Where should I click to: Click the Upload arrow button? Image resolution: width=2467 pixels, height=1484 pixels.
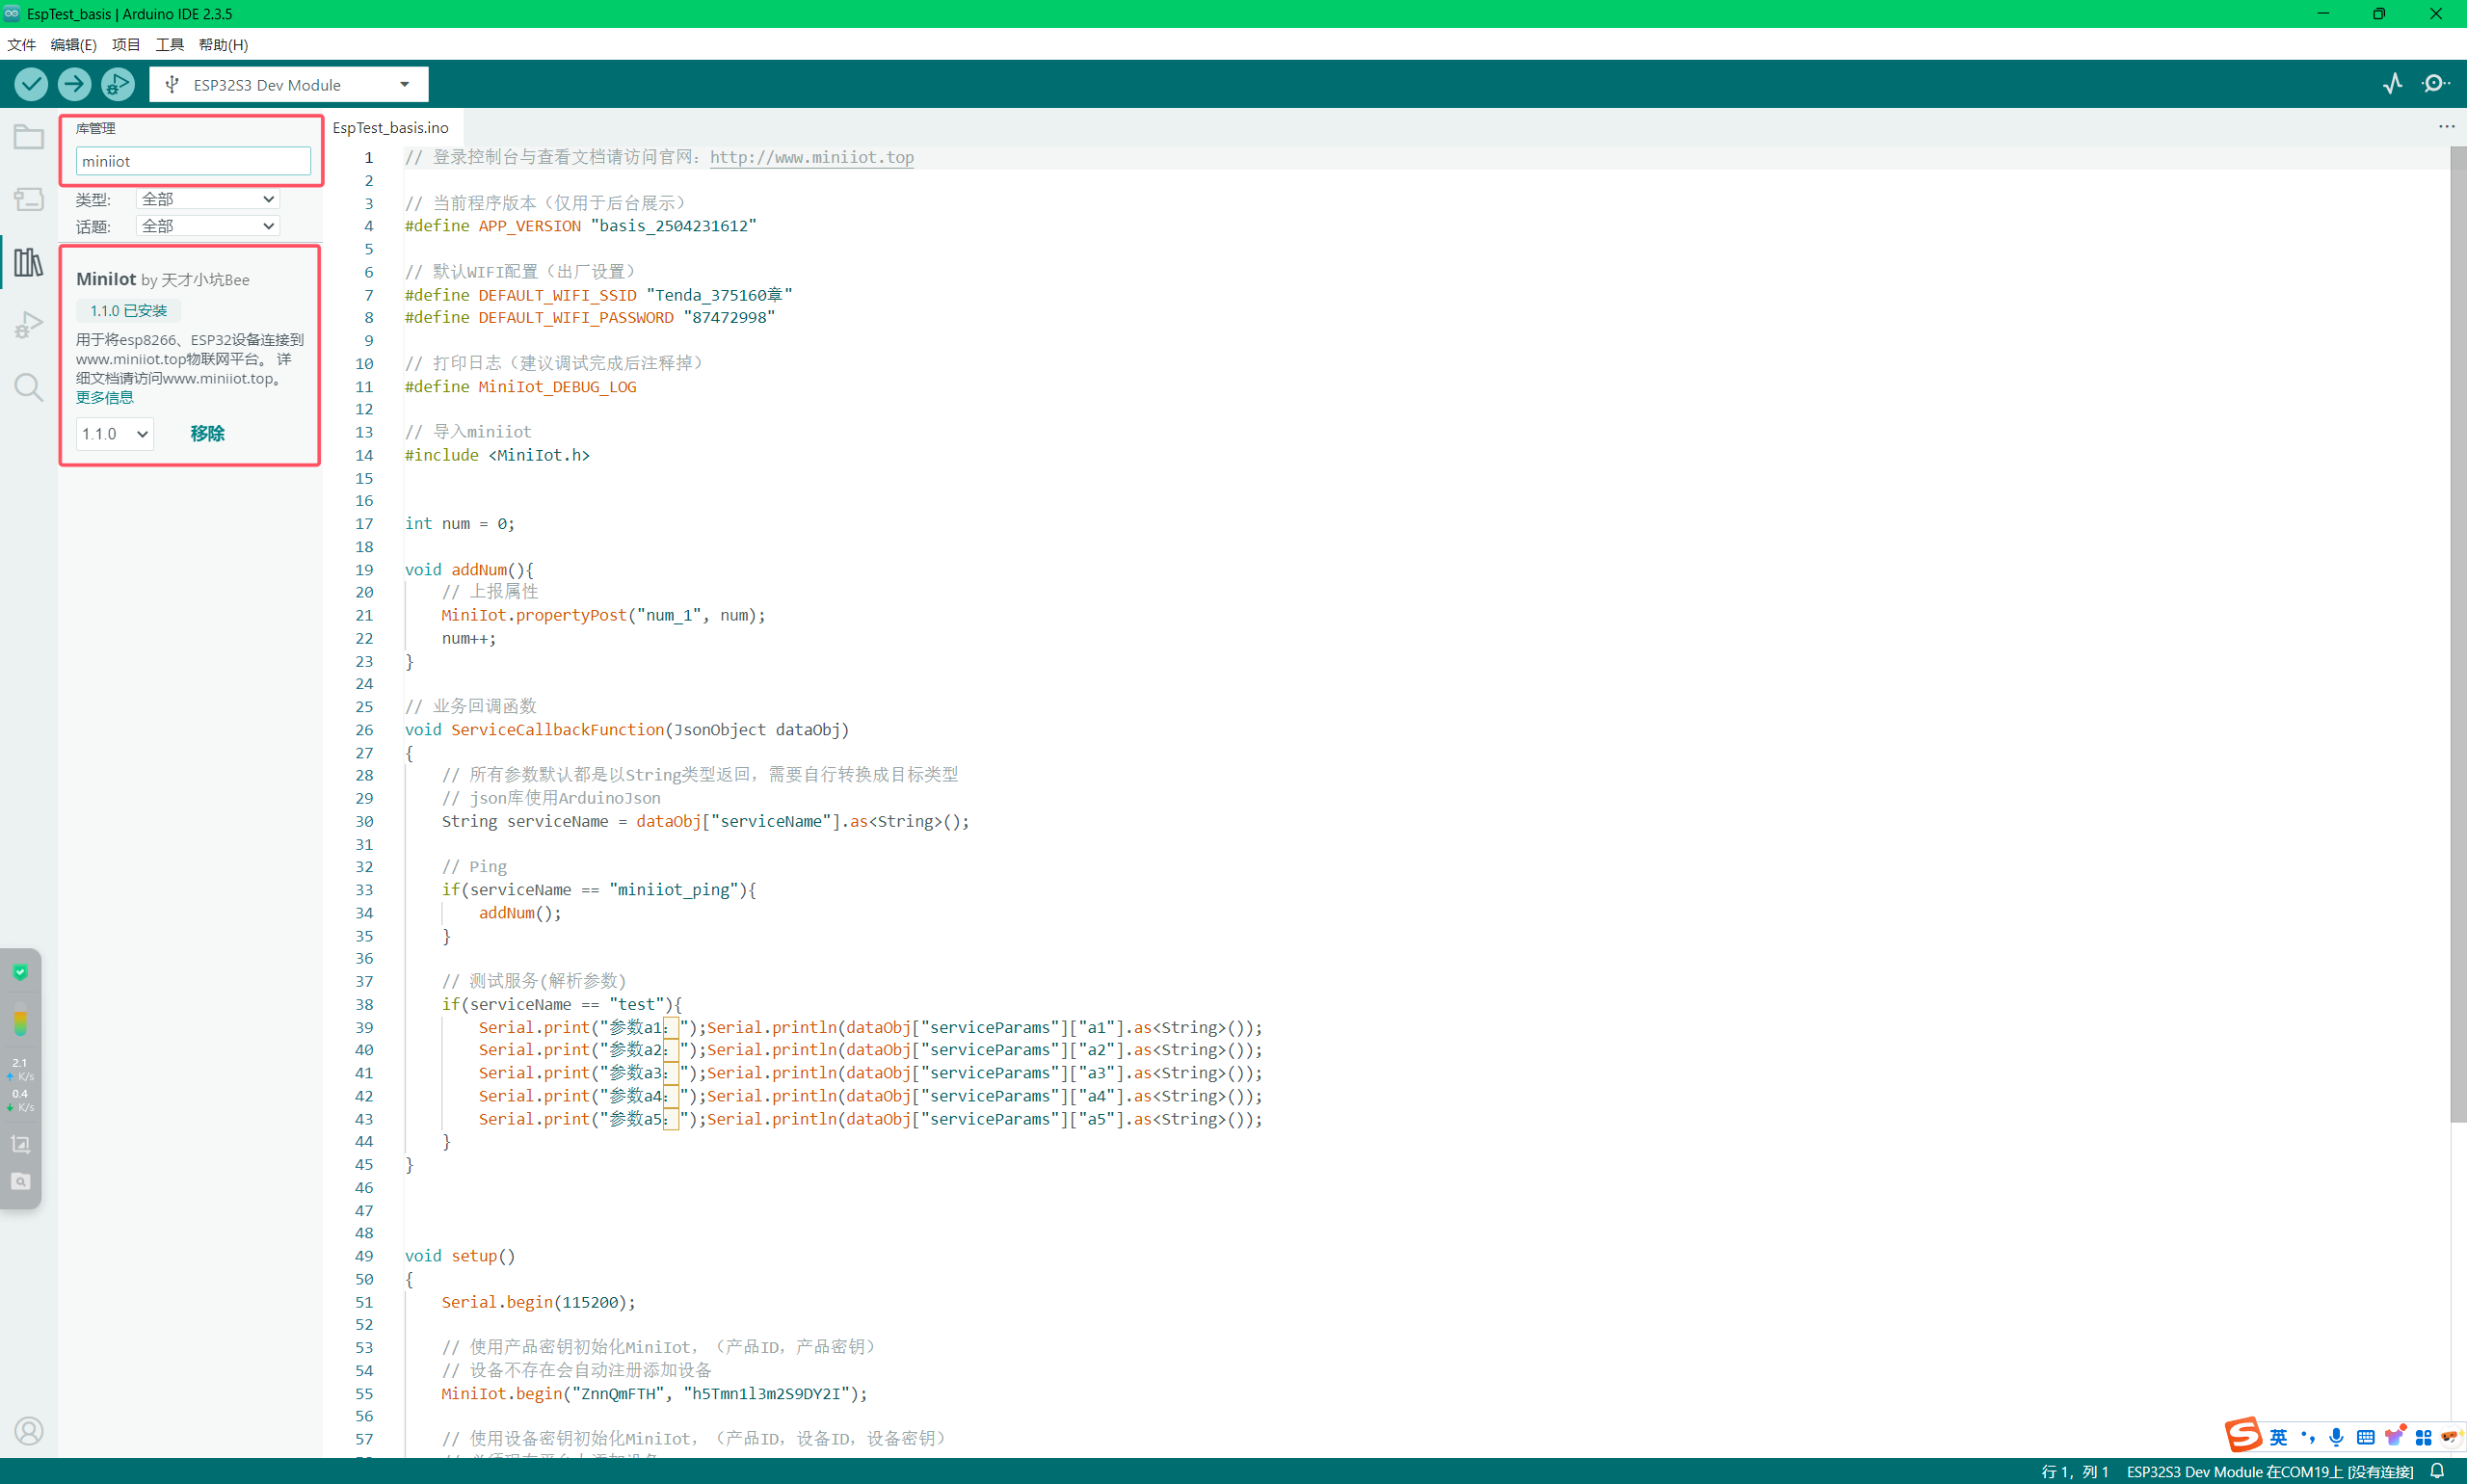click(x=74, y=84)
